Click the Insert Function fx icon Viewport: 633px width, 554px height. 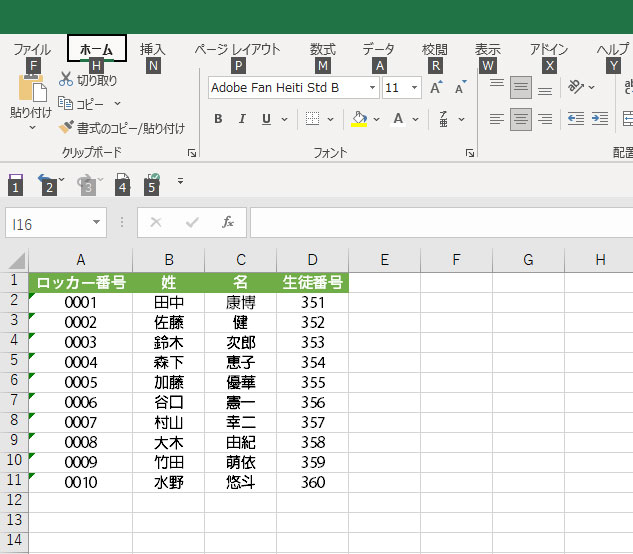coord(228,222)
